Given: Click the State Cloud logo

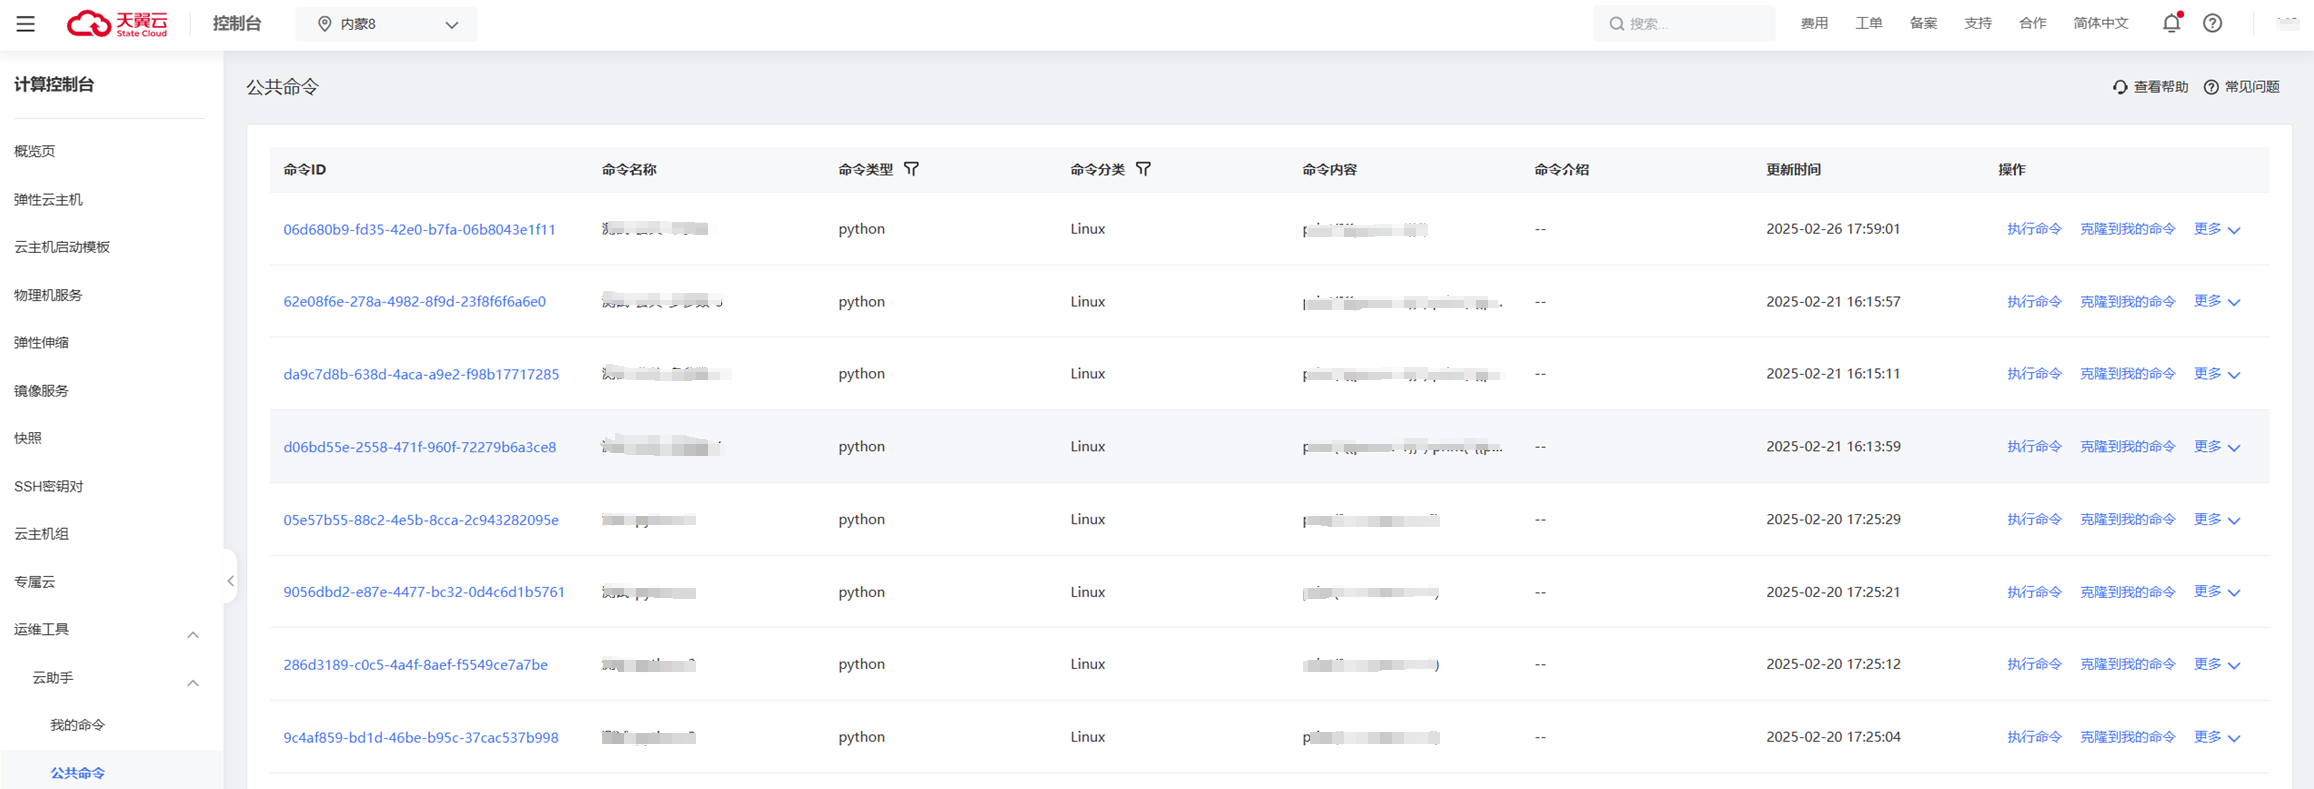Looking at the screenshot, I should 117,24.
